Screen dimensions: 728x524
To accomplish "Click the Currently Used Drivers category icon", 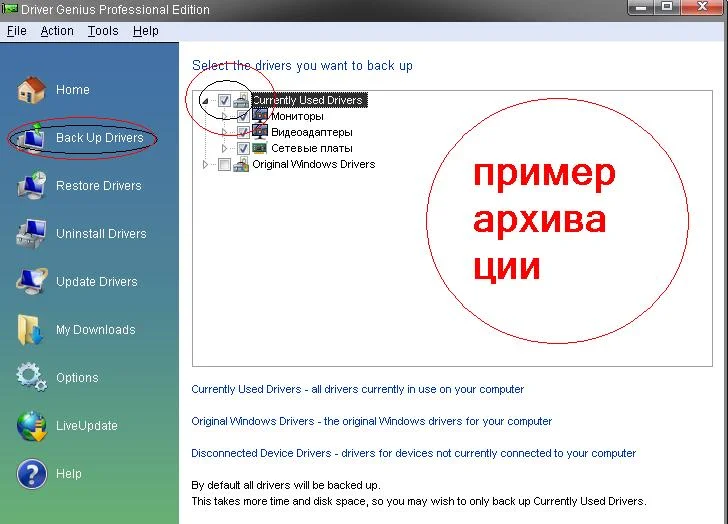I will pyautogui.click(x=241, y=100).
